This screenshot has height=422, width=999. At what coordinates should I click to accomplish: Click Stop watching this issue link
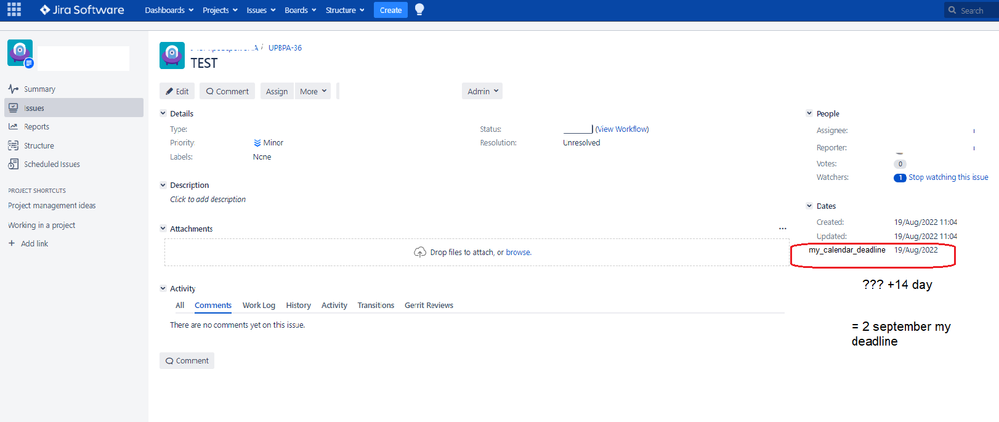[x=949, y=178]
